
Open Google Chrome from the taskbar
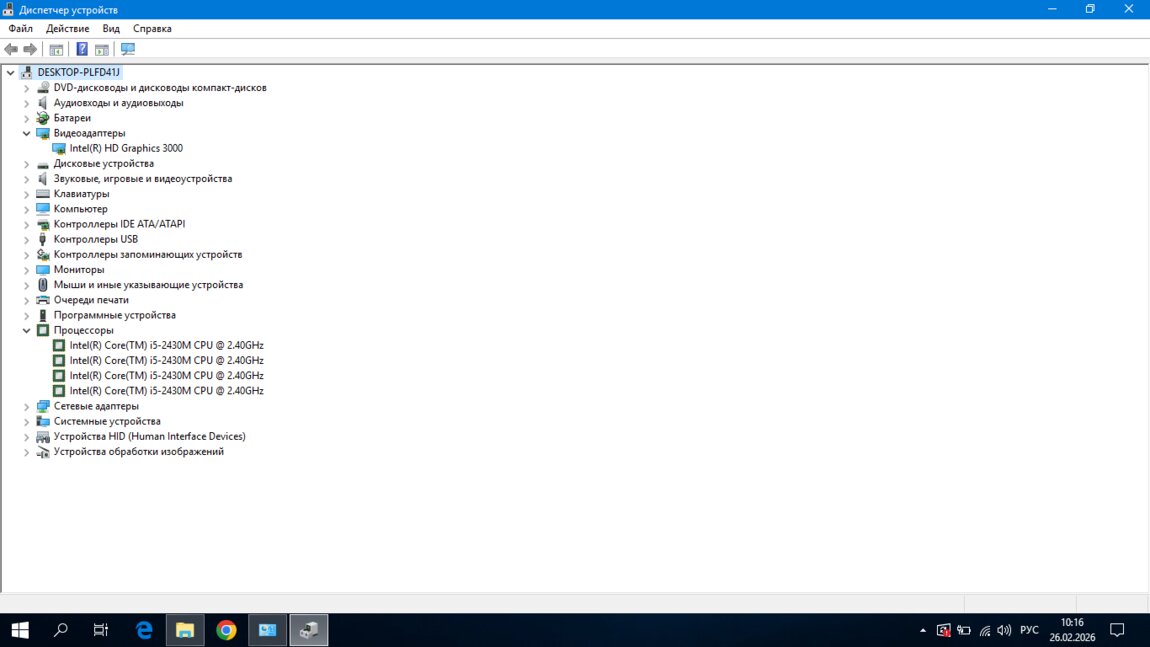click(x=226, y=630)
